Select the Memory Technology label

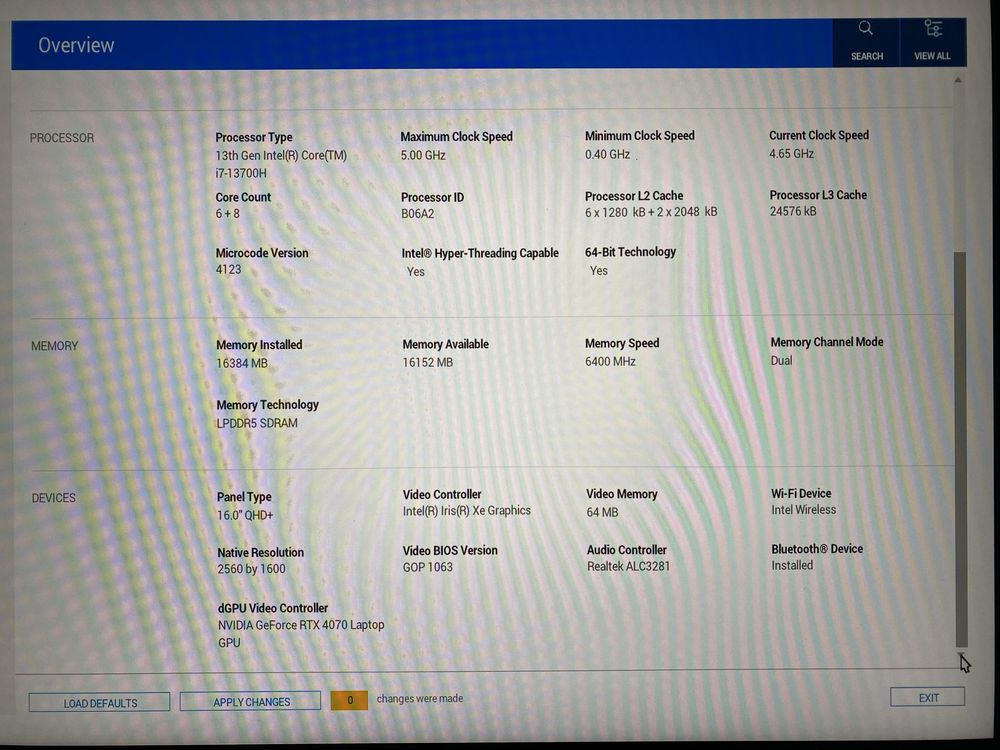click(x=267, y=405)
